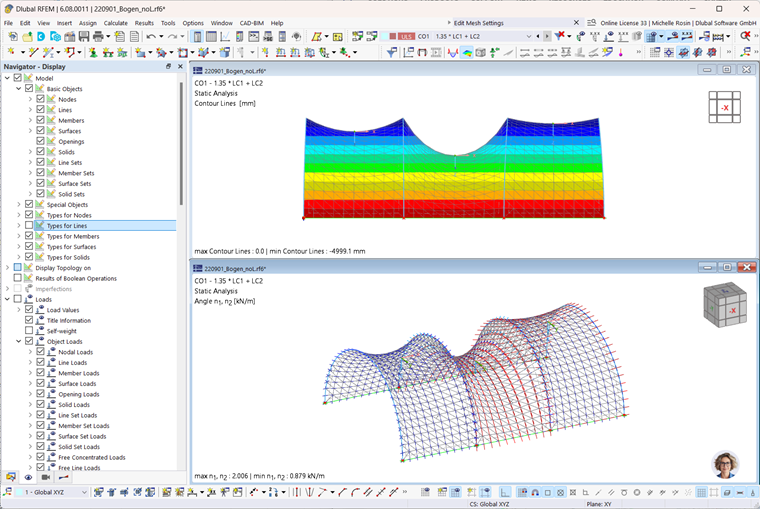Screen dimensions: 760x509
Task: Go to next load case arrow
Action: click(547, 36)
